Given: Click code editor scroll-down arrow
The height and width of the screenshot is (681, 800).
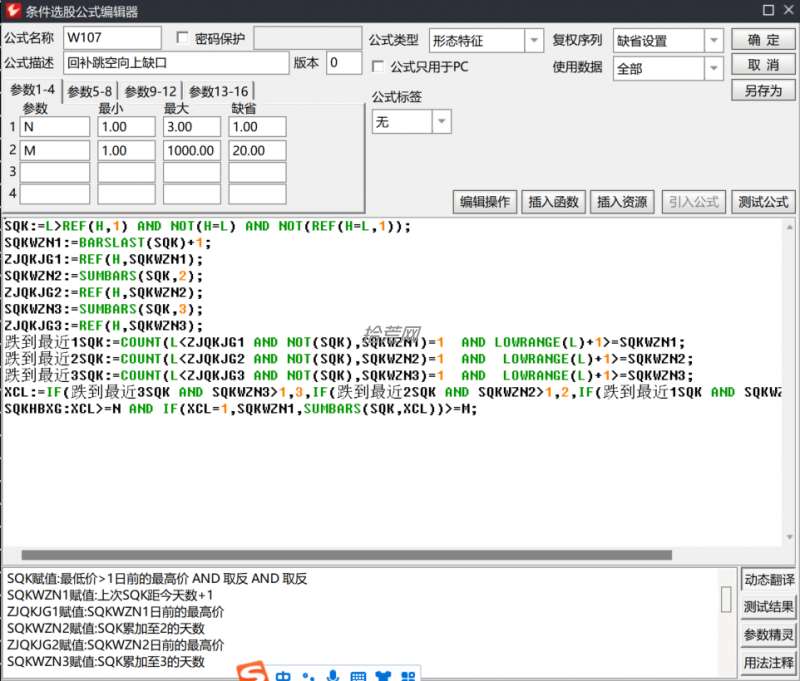Looking at the screenshot, I should (789, 537).
